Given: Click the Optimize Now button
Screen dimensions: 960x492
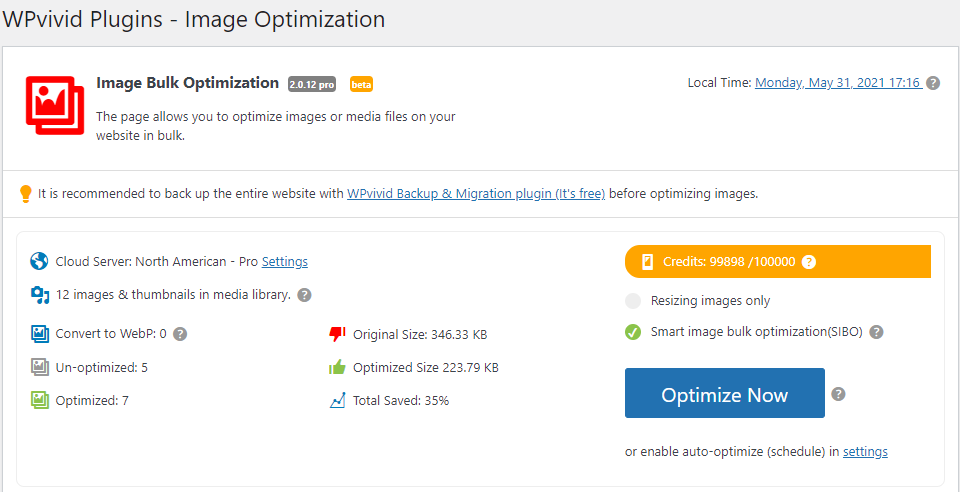Looking at the screenshot, I should [725, 393].
